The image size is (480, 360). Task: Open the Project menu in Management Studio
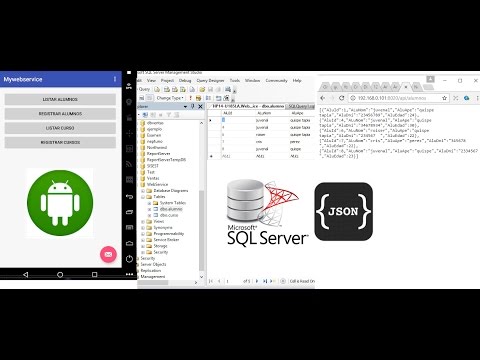[x=167, y=80]
